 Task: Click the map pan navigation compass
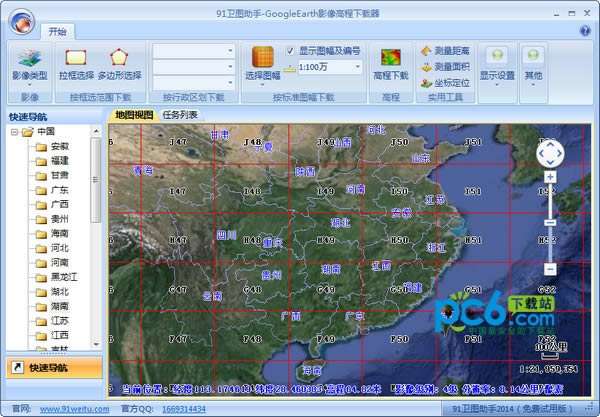[x=549, y=152]
